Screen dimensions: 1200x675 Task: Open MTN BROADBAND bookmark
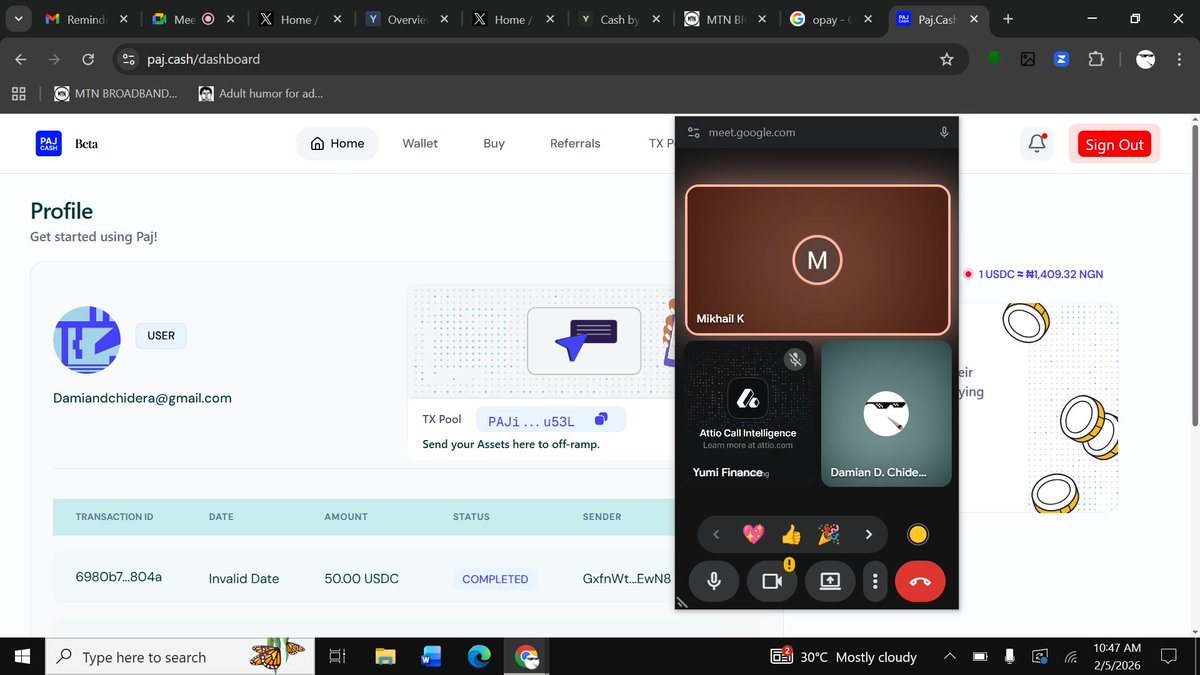pyautogui.click(x=116, y=93)
